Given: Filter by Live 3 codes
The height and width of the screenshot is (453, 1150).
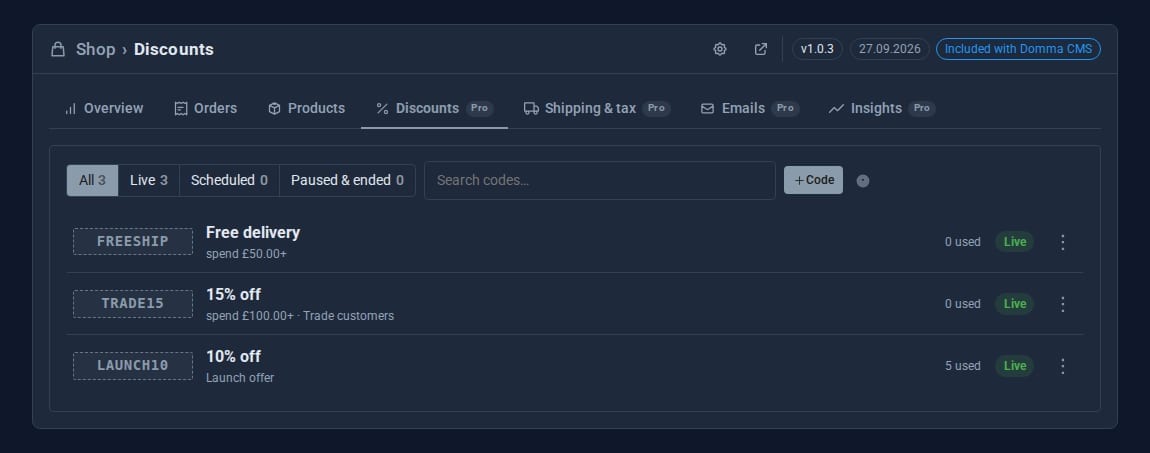Looking at the screenshot, I should point(149,180).
